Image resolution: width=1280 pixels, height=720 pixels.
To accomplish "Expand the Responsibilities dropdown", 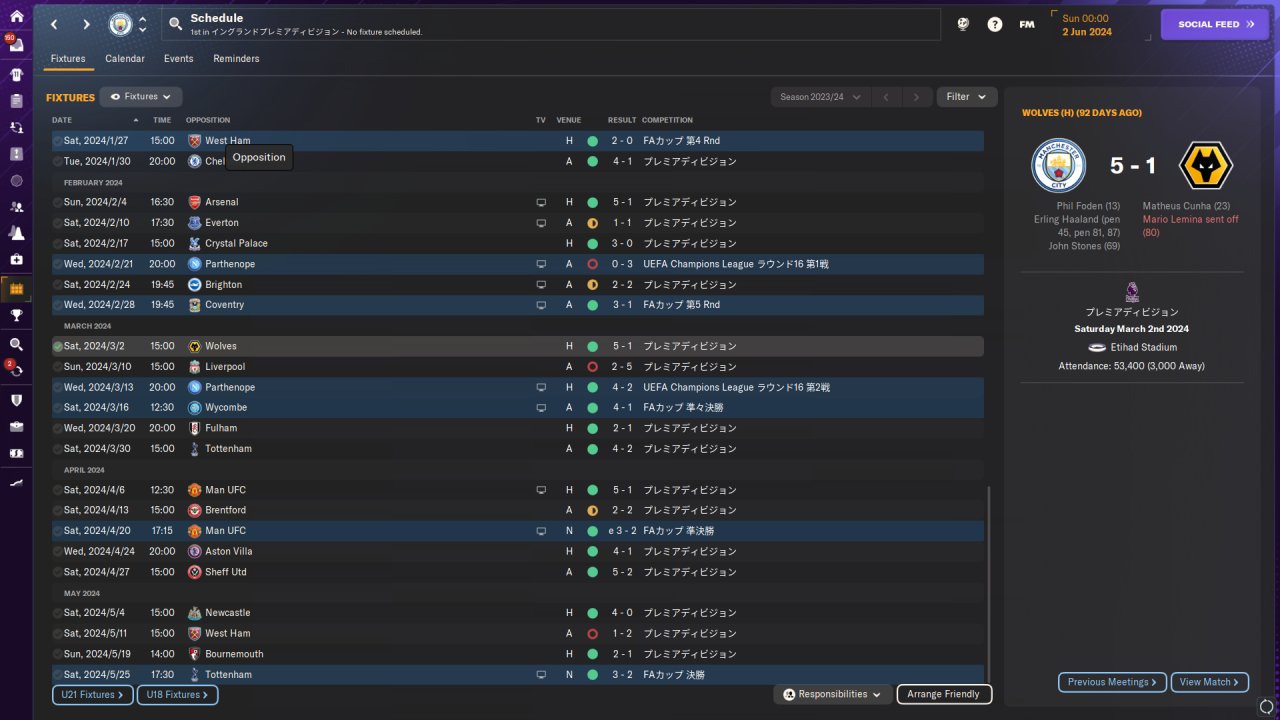I will tap(833, 694).
